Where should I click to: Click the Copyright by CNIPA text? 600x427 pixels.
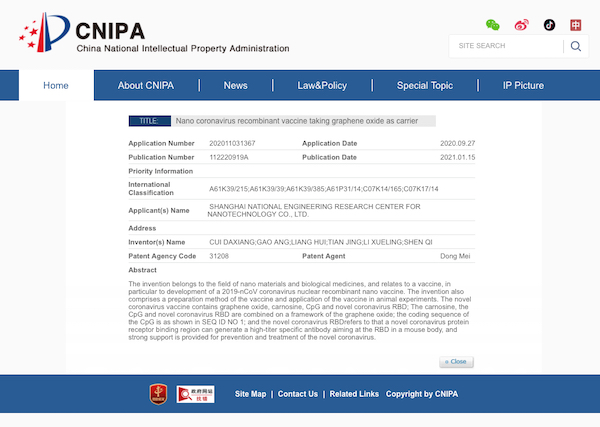point(422,394)
